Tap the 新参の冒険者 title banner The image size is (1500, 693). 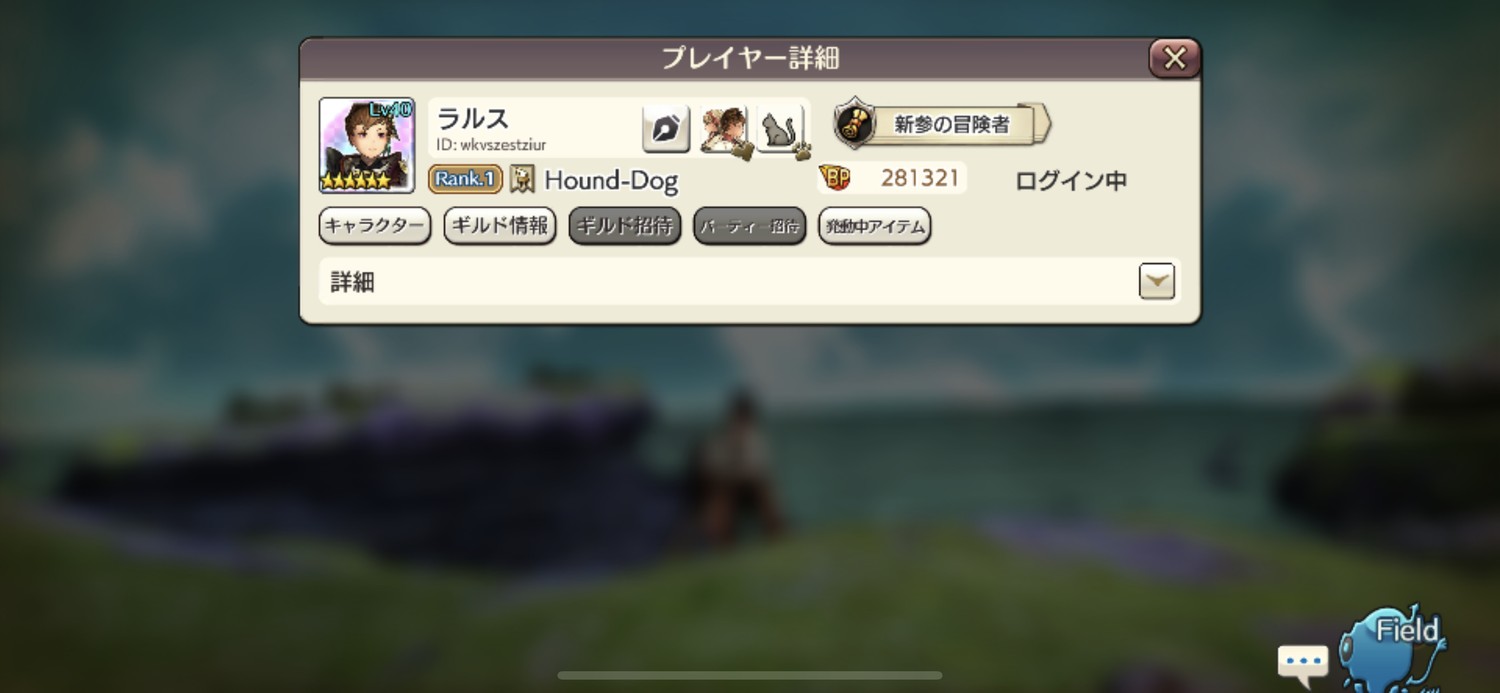coord(943,124)
